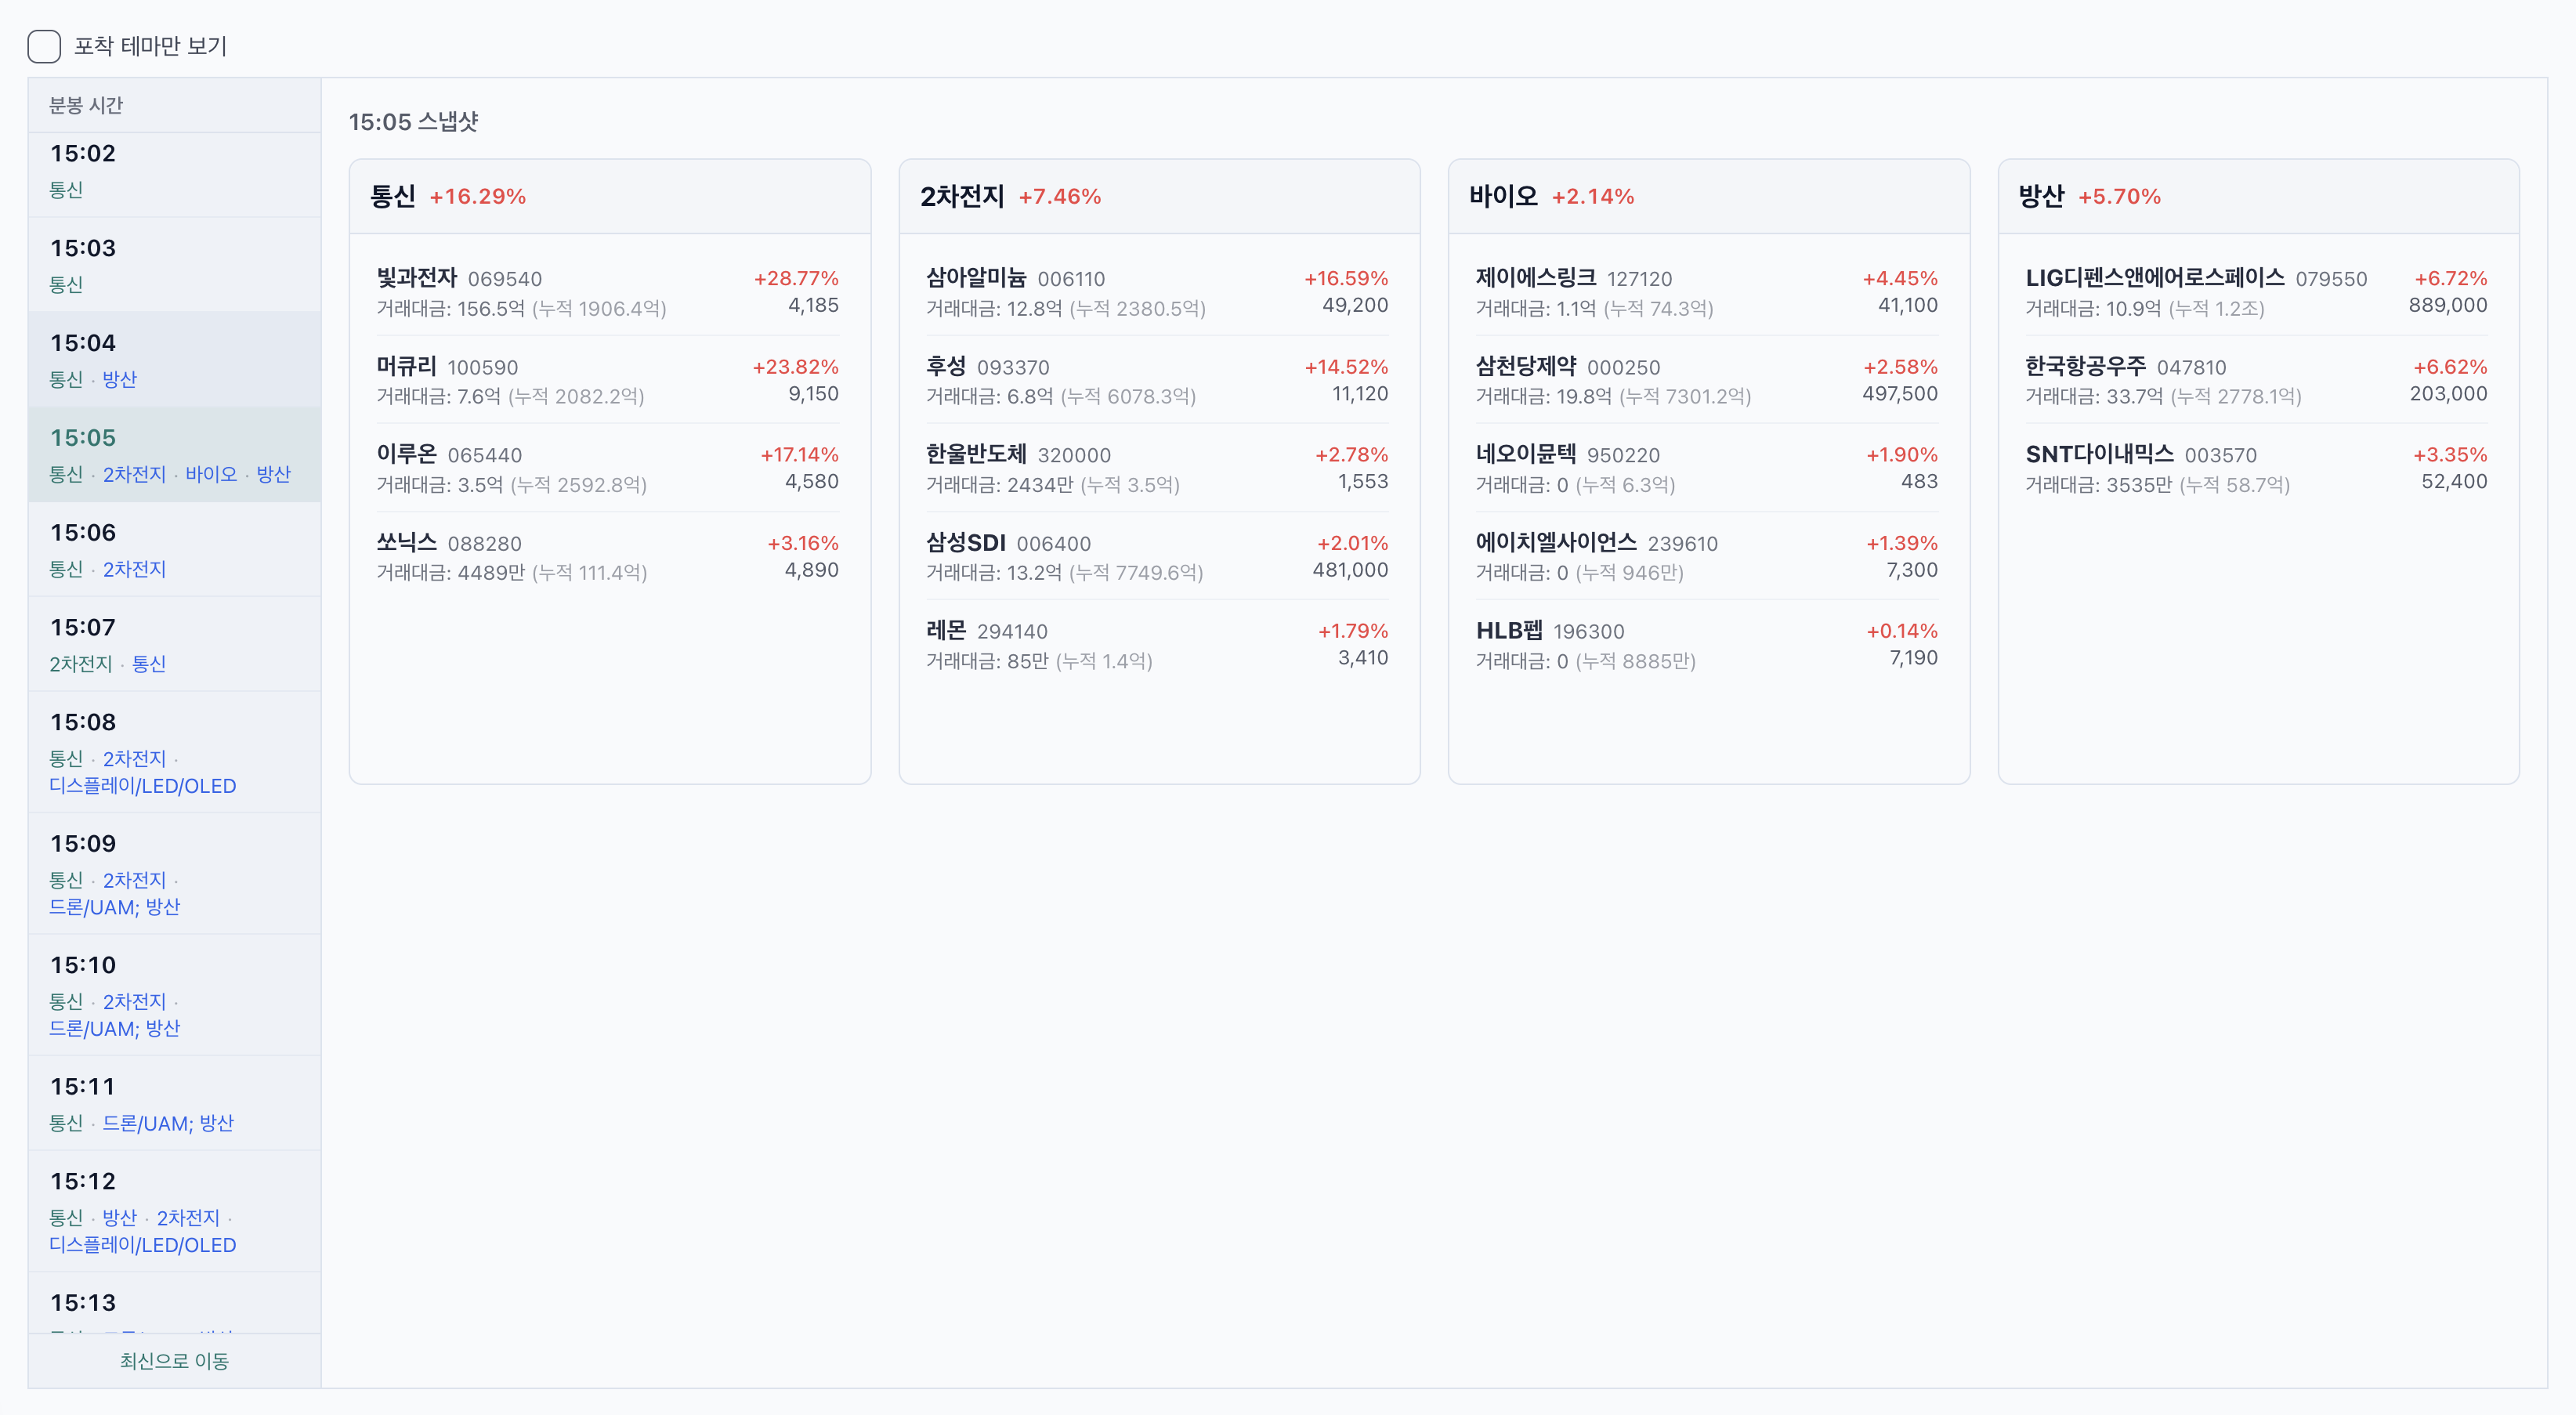The width and height of the screenshot is (2576, 1415).
Task: Select the 15:02 time entry
Action: 174,174
